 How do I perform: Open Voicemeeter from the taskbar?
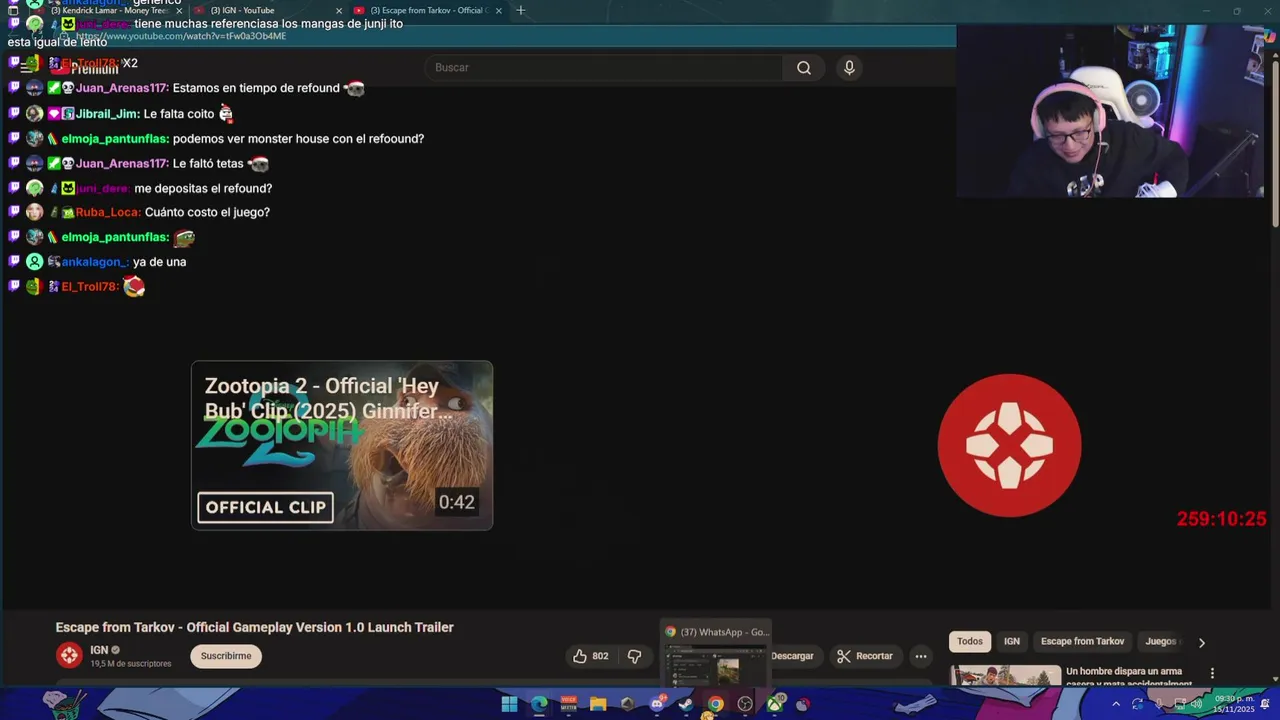coord(568,704)
